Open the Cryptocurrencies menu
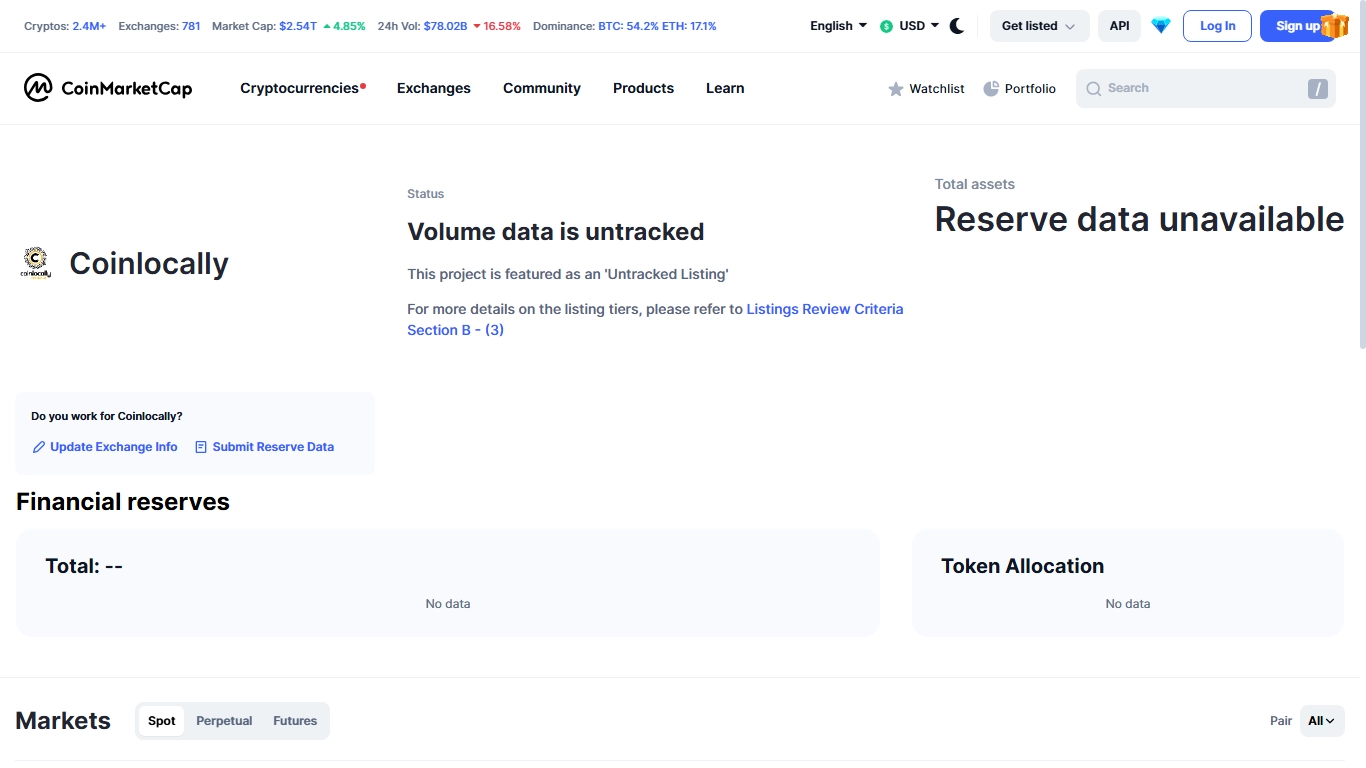The width and height of the screenshot is (1366, 768). (303, 88)
